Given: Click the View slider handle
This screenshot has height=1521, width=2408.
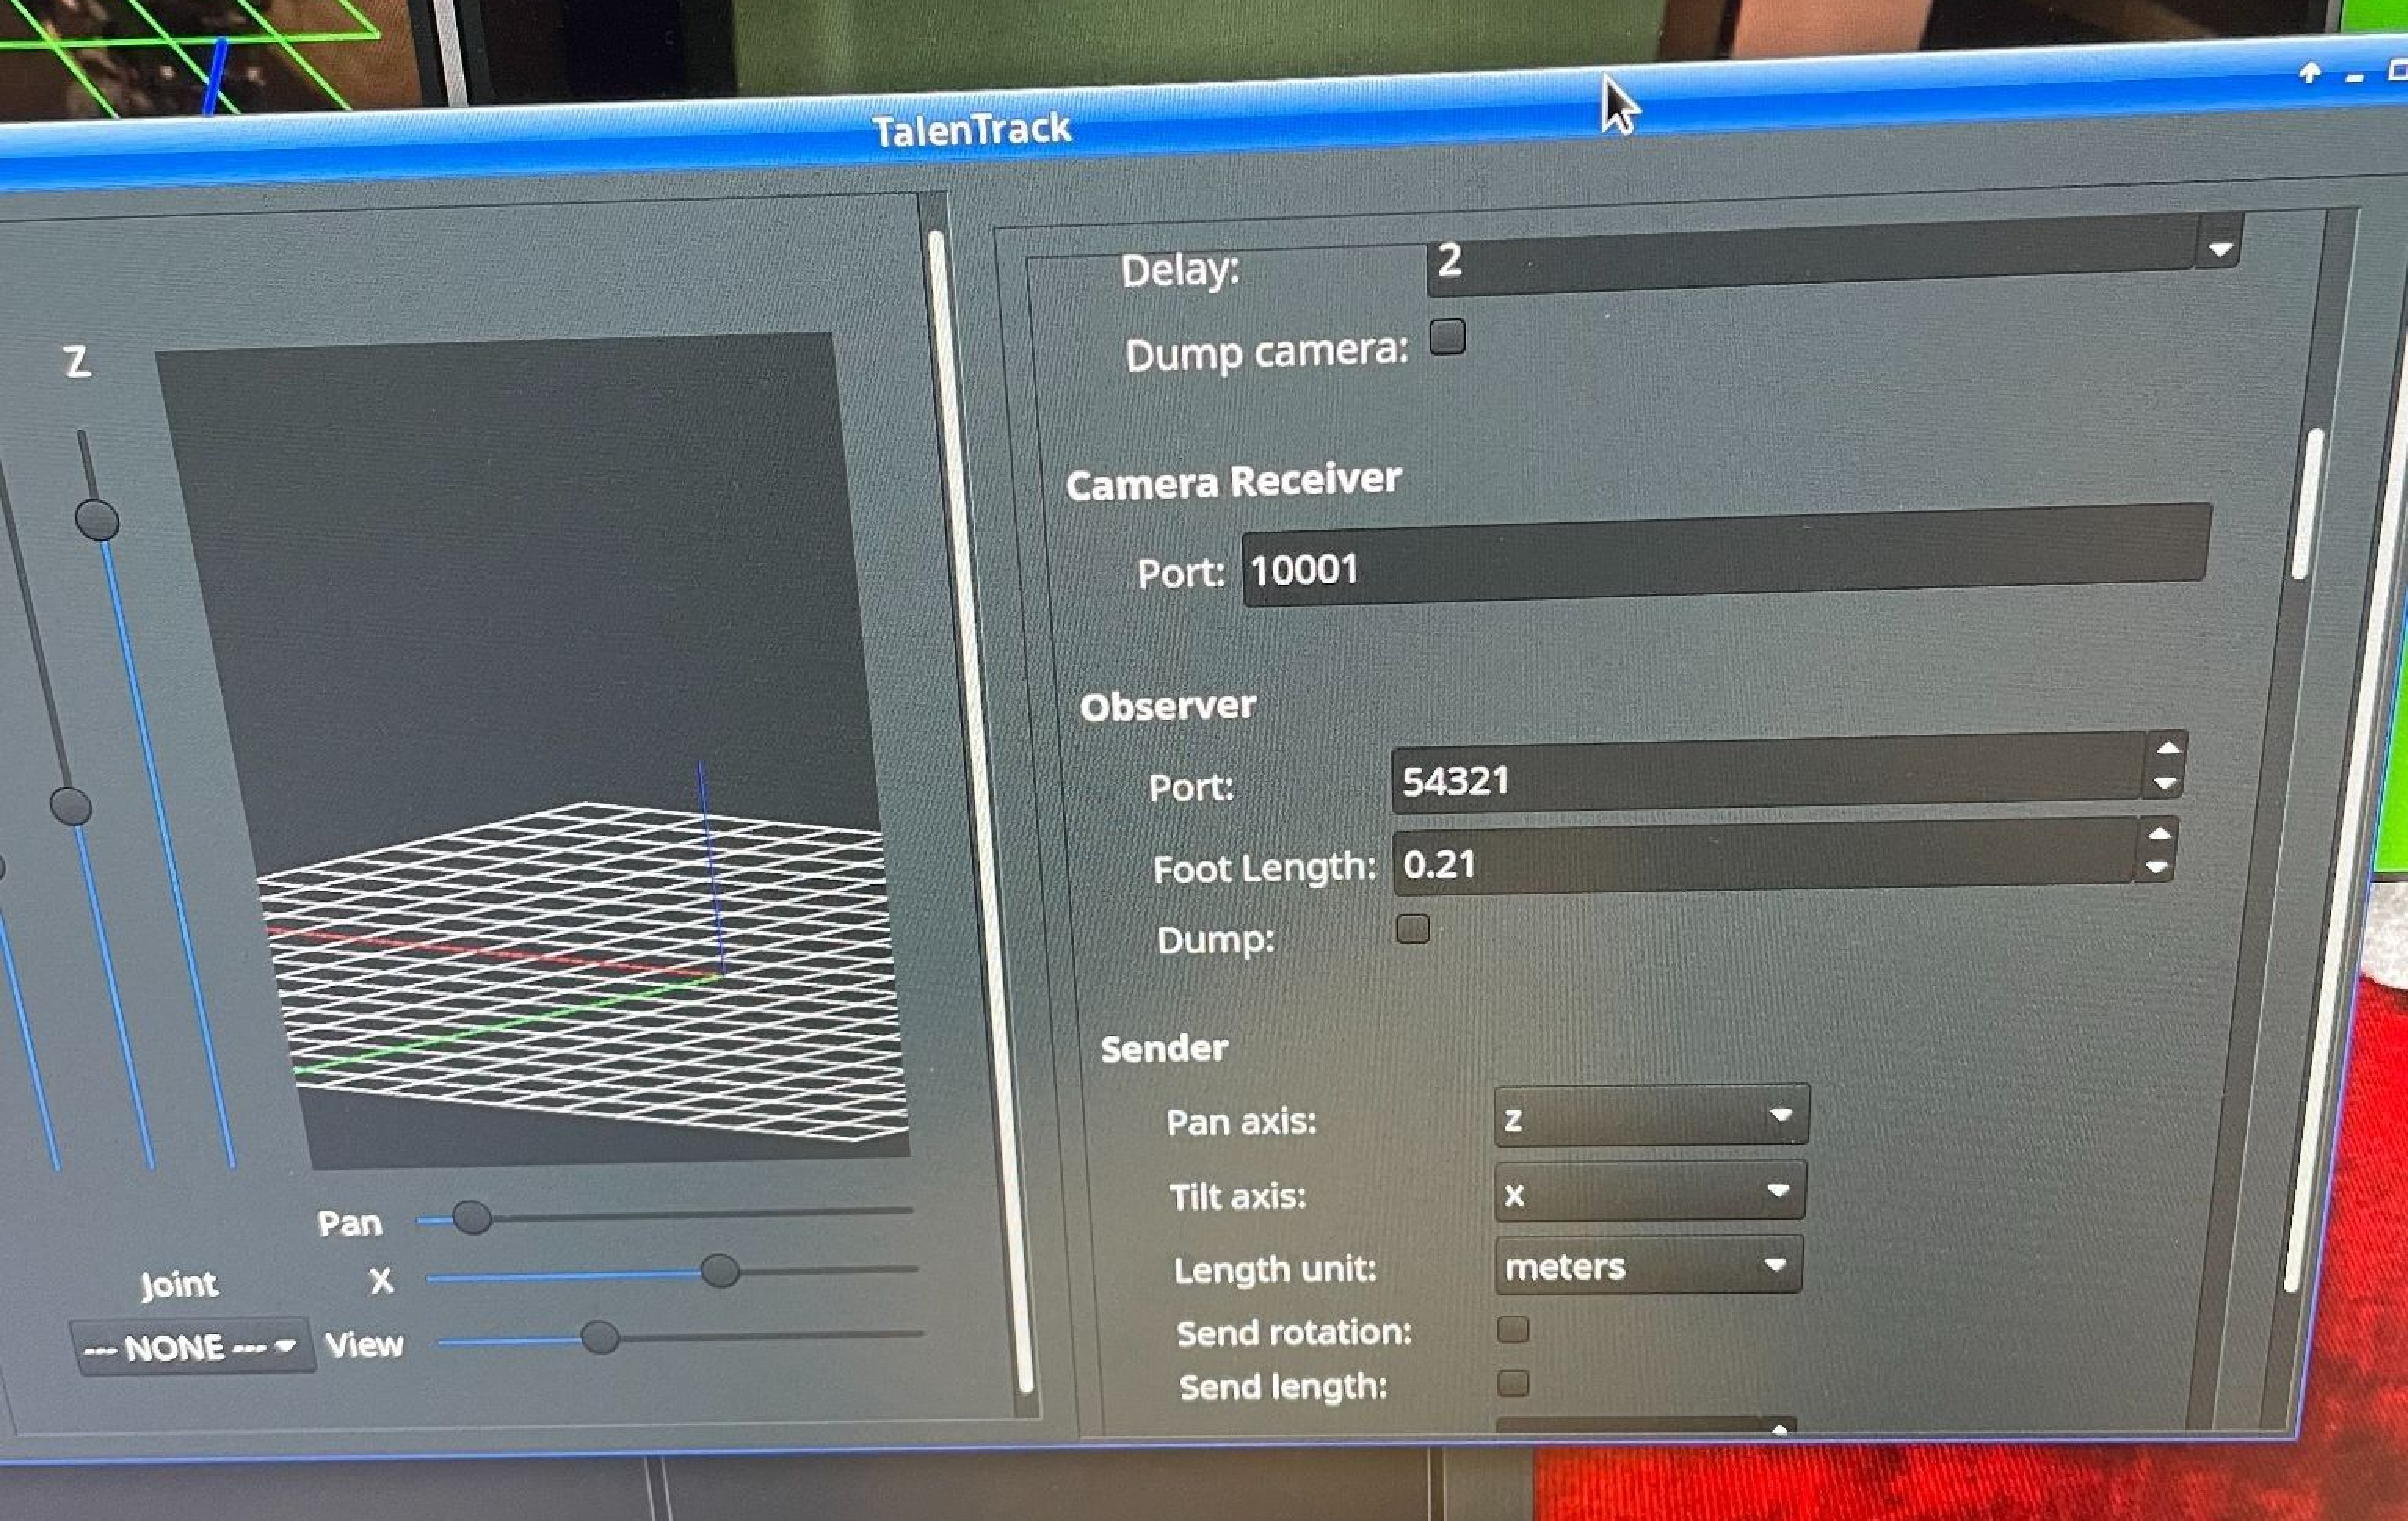Looking at the screenshot, I should pos(599,1337).
